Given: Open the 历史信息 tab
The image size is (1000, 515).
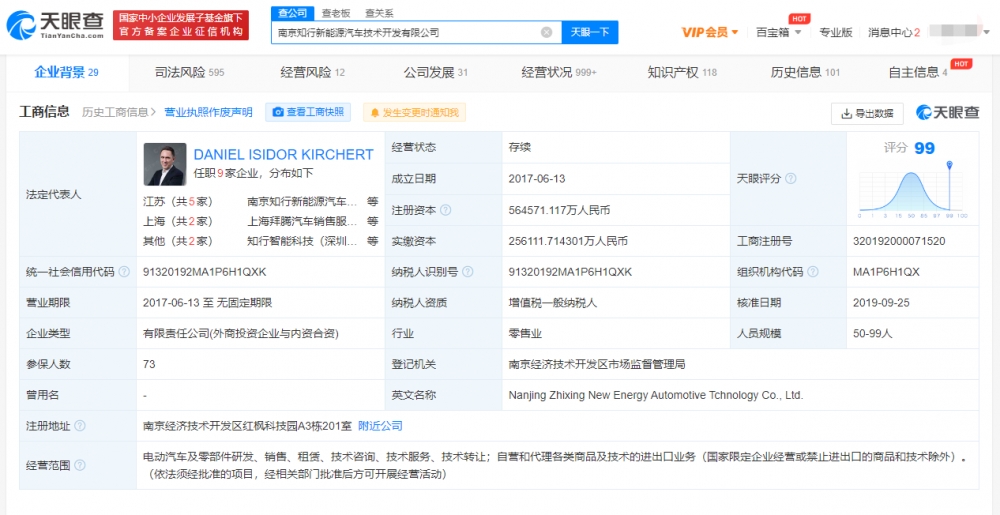Looking at the screenshot, I should pyautogui.click(x=805, y=73).
